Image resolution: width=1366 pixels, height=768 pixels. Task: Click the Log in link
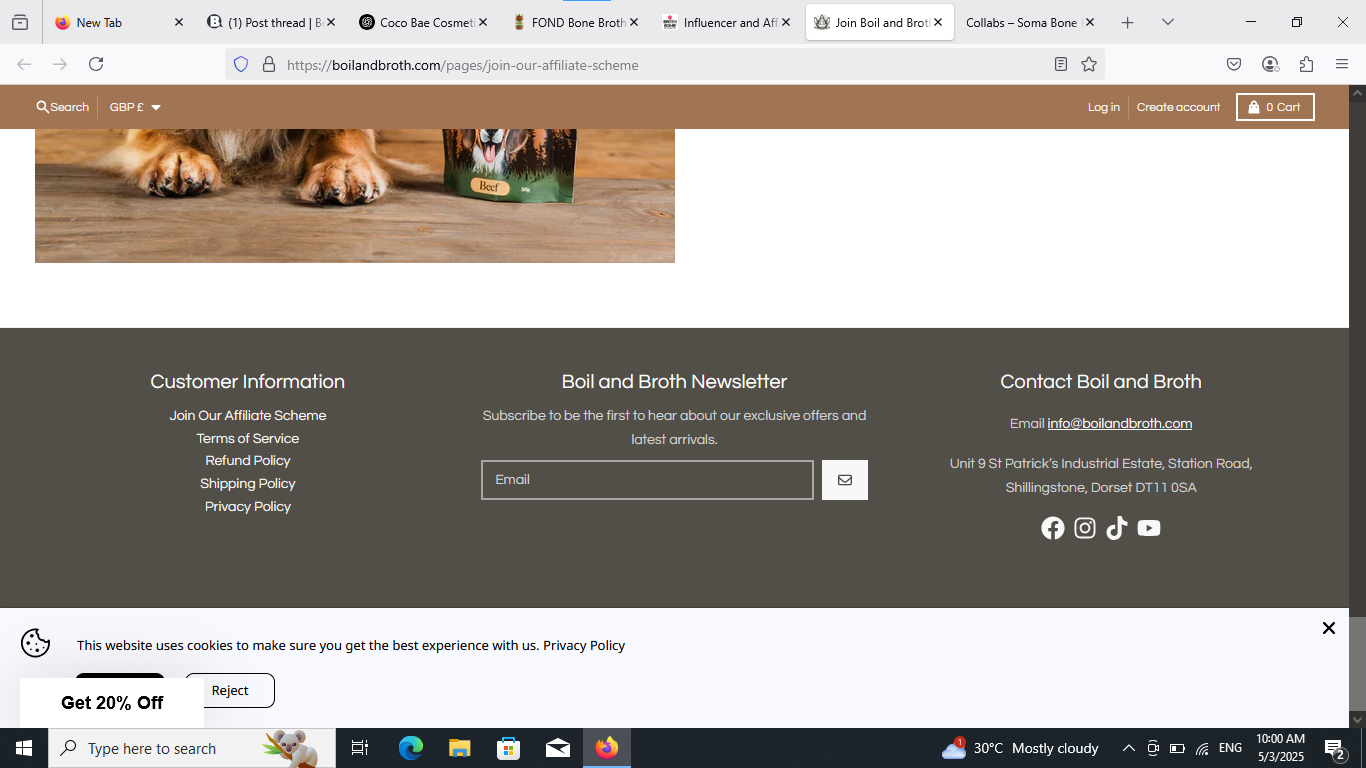(x=1104, y=107)
